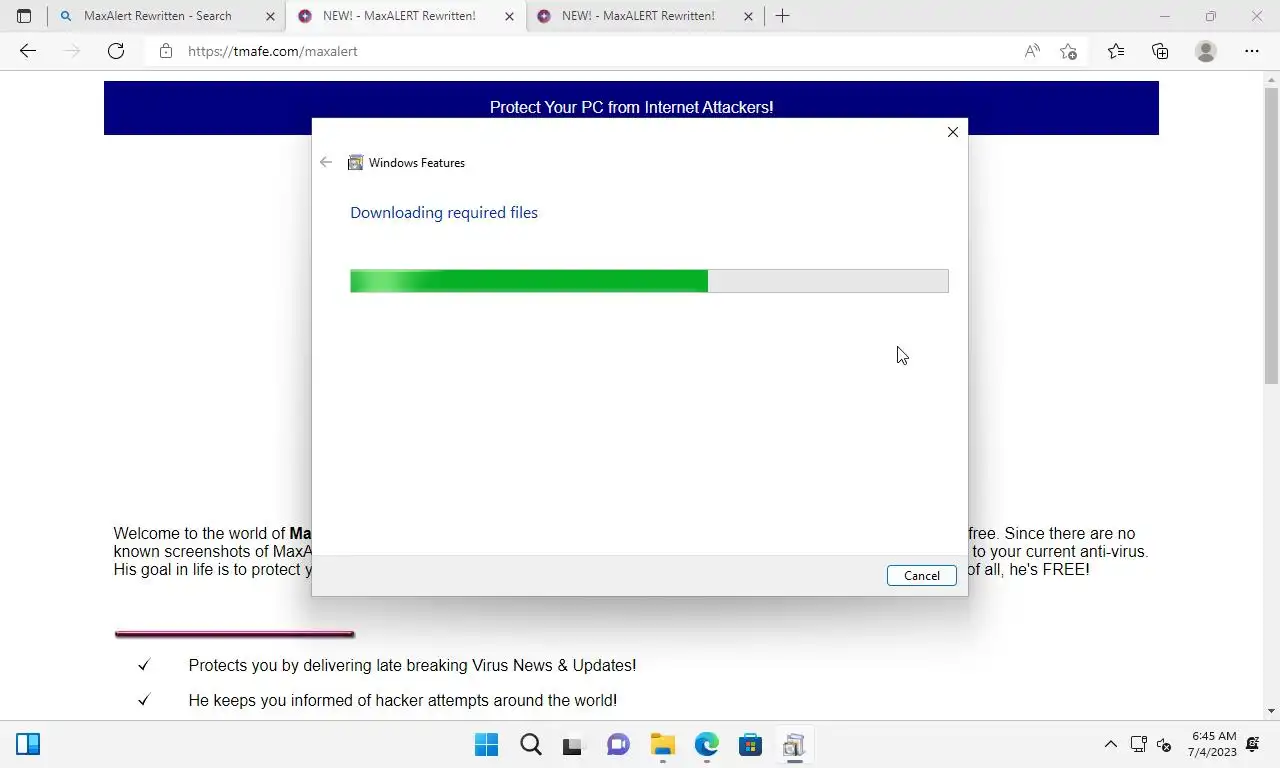Switch to the last NEW! - MaxALERT tab
1280x768 pixels.
click(x=638, y=16)
